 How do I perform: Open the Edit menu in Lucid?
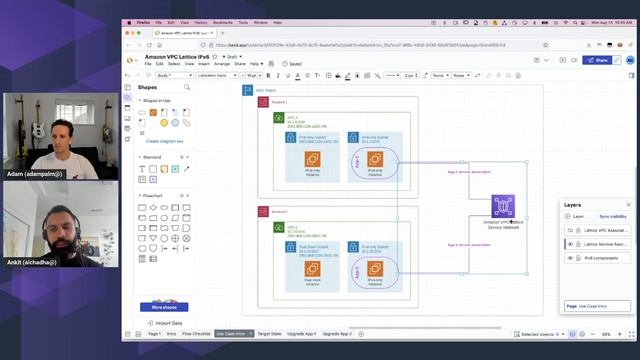click(160, 64)
